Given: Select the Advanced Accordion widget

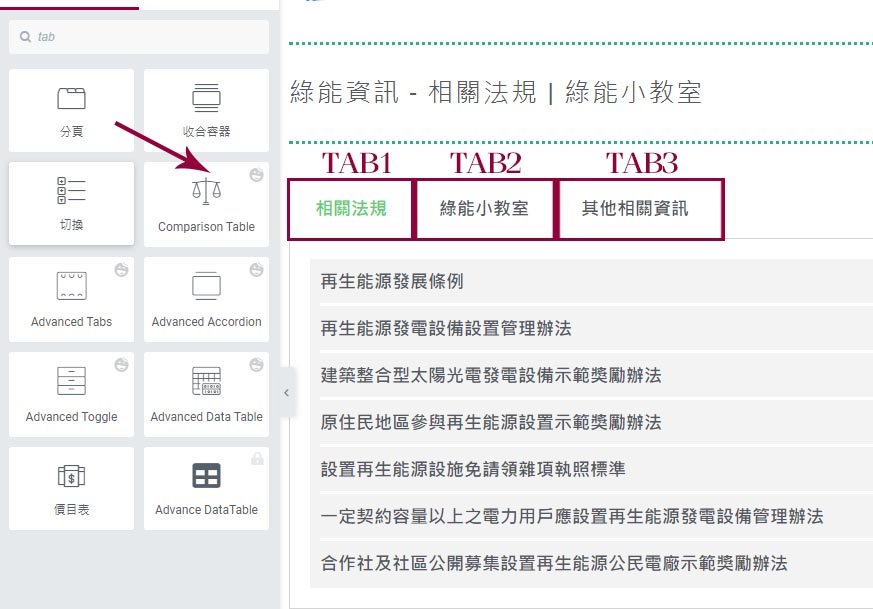Looking at the screenshot, I should [x=206, y=299].
